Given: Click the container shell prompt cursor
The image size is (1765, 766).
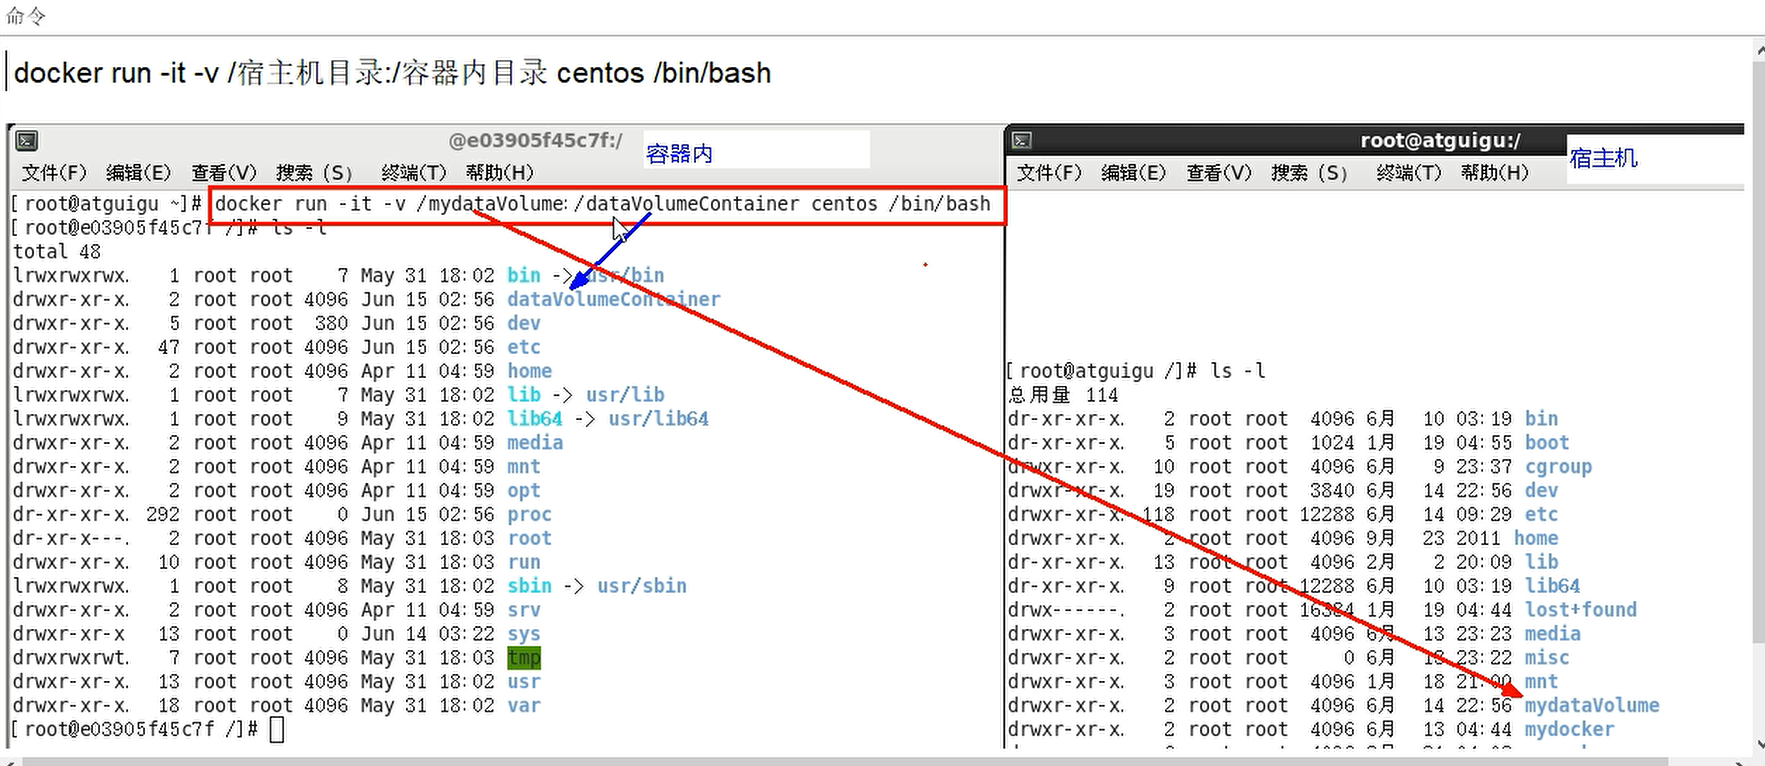Looking at the screenshot, I should click(277, 730).
